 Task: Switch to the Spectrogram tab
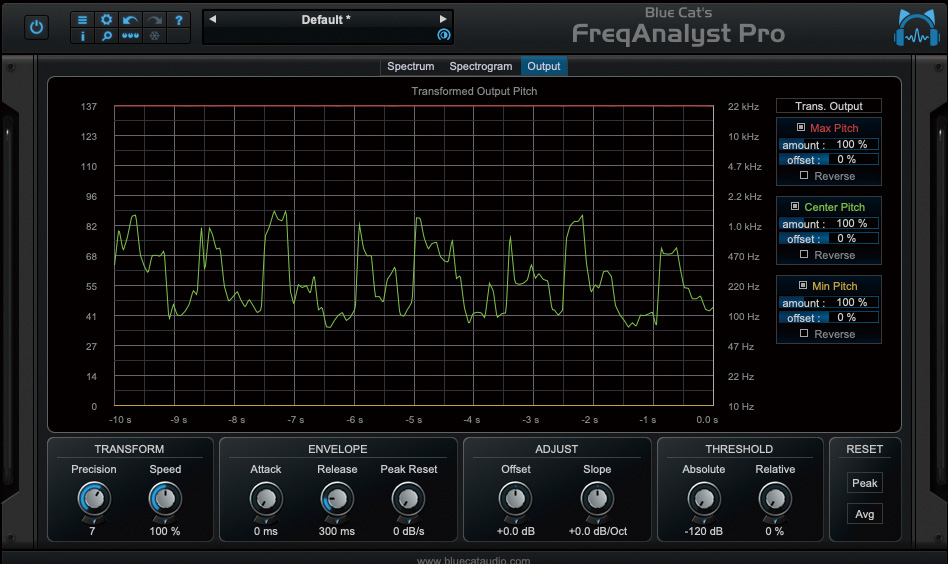click(481, 66)
